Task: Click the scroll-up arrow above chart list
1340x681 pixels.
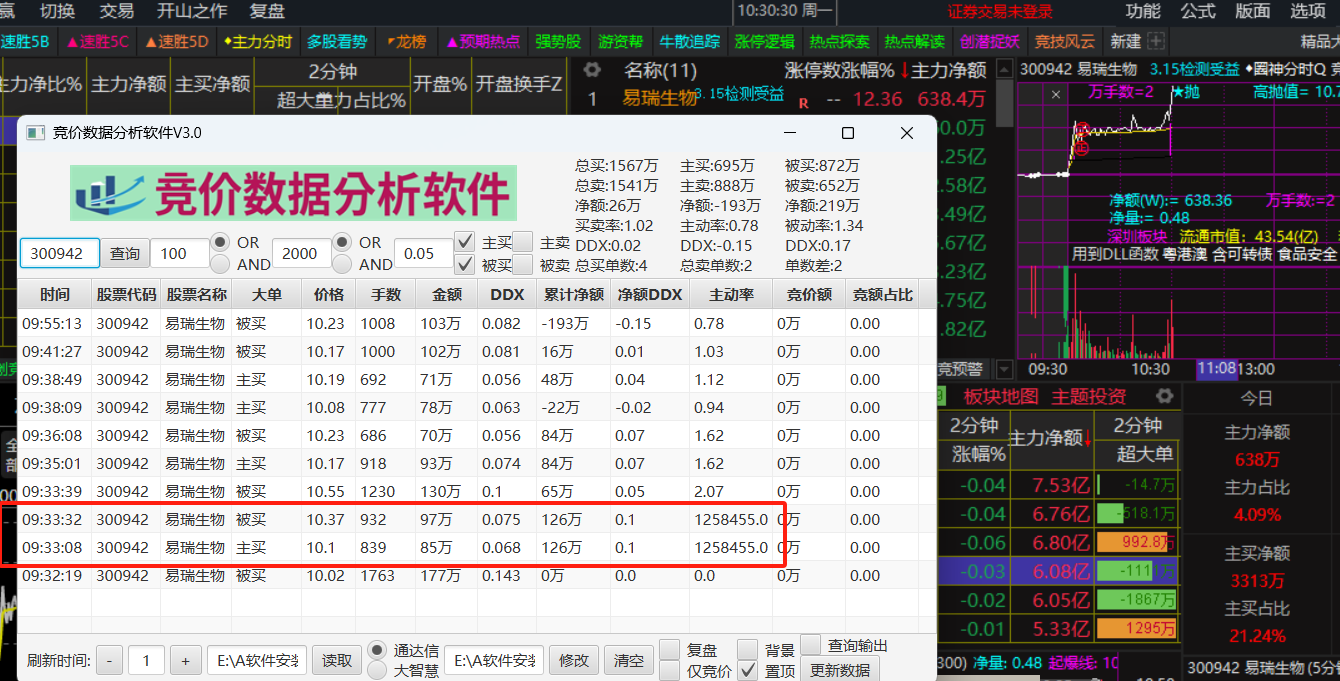Action: point(1003,70)
